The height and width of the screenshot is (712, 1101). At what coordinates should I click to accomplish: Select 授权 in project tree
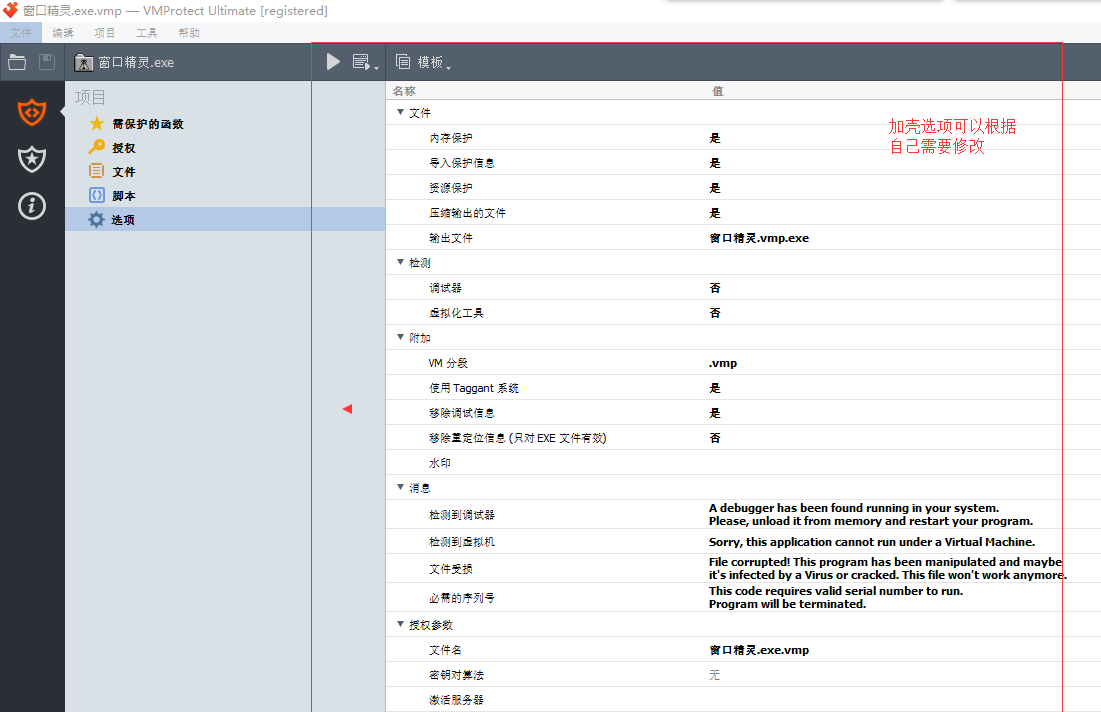click(124, 147)
